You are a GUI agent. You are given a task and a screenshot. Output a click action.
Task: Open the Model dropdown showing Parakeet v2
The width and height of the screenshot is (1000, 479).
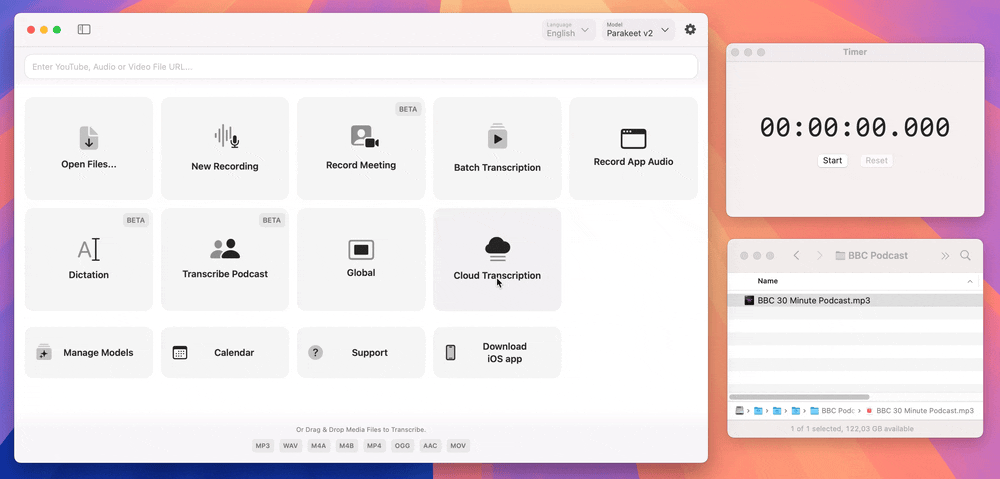(x=638, y=30)
